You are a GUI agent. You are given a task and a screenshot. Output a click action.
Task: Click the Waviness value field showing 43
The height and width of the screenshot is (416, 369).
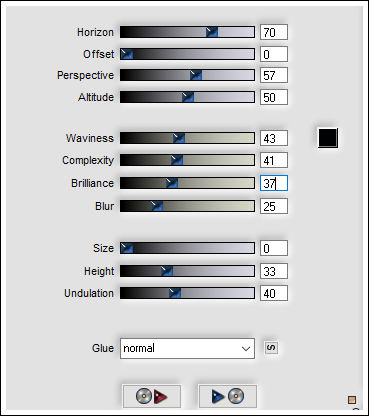(274, 138)
